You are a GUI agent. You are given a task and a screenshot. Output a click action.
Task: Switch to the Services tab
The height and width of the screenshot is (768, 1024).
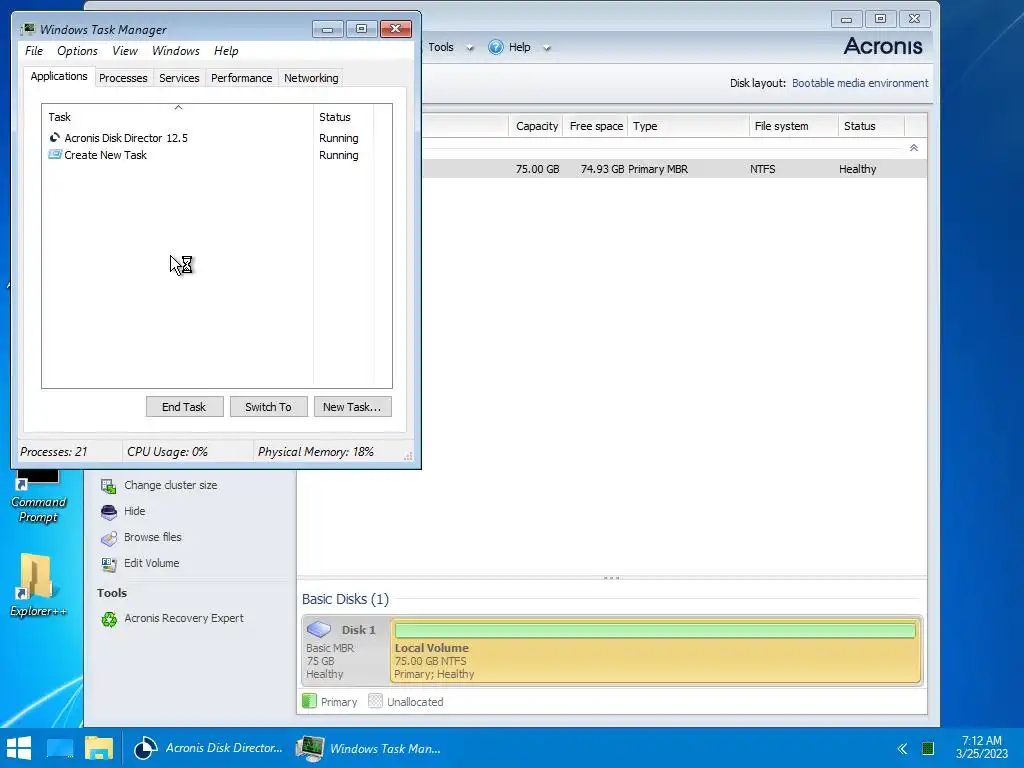click(179, 78)
